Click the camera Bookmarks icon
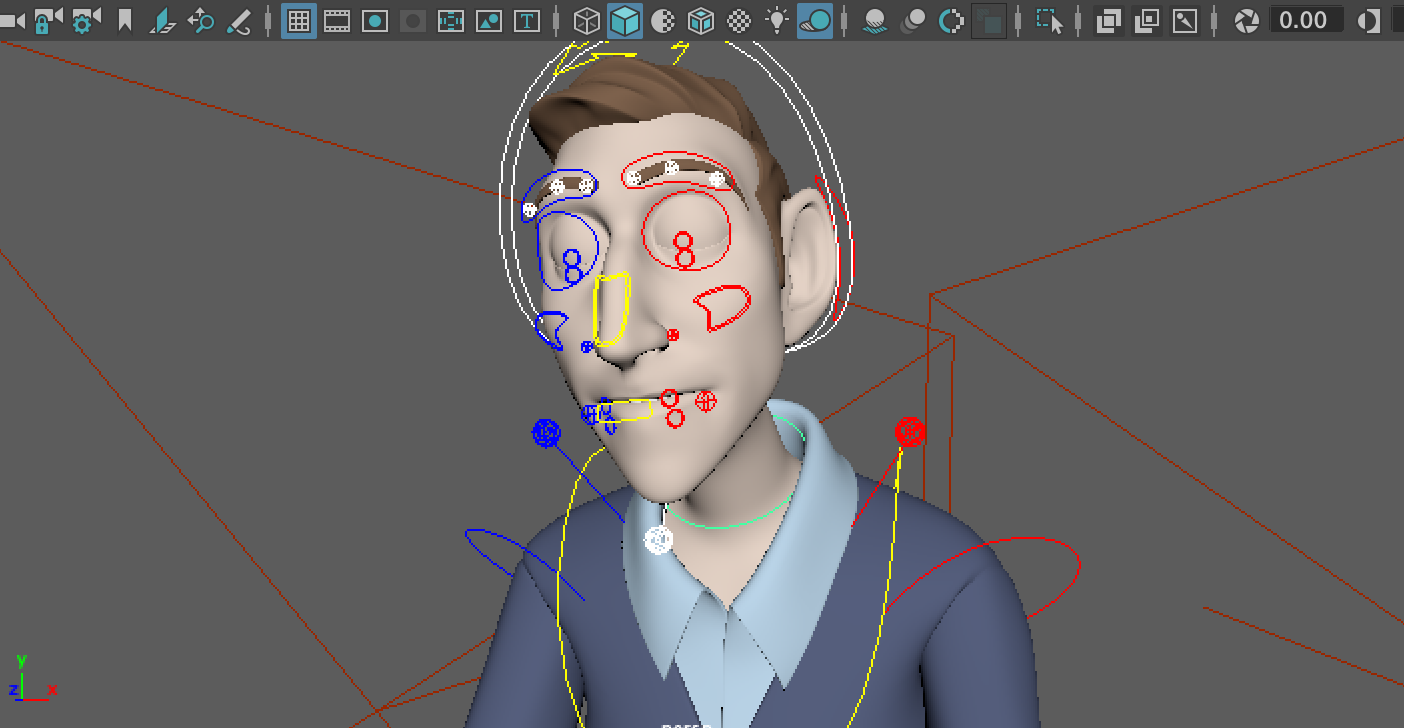 [x=125, y=20]
